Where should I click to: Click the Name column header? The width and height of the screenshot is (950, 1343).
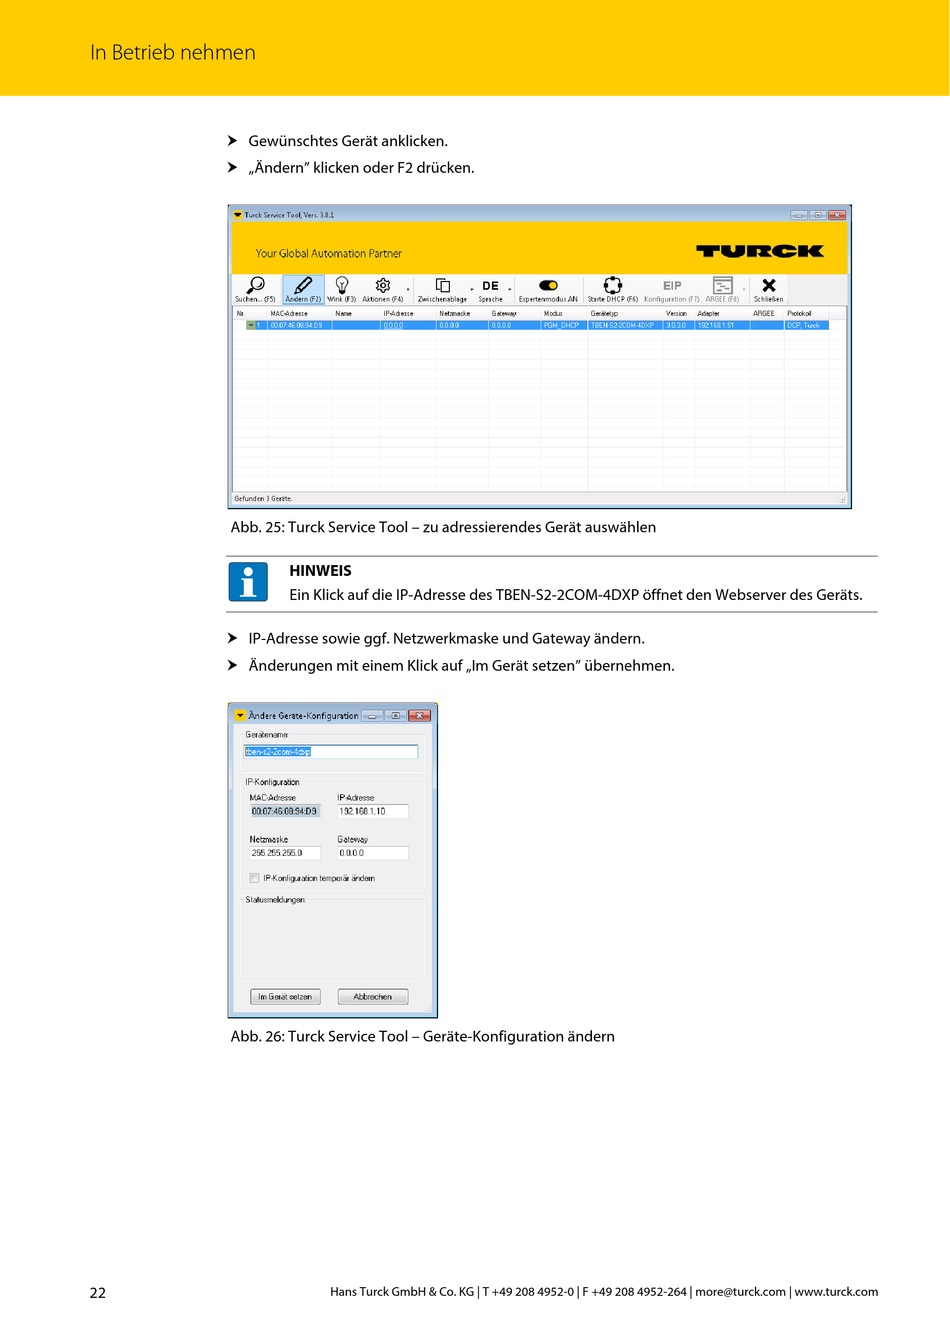(x=344, y=314)
